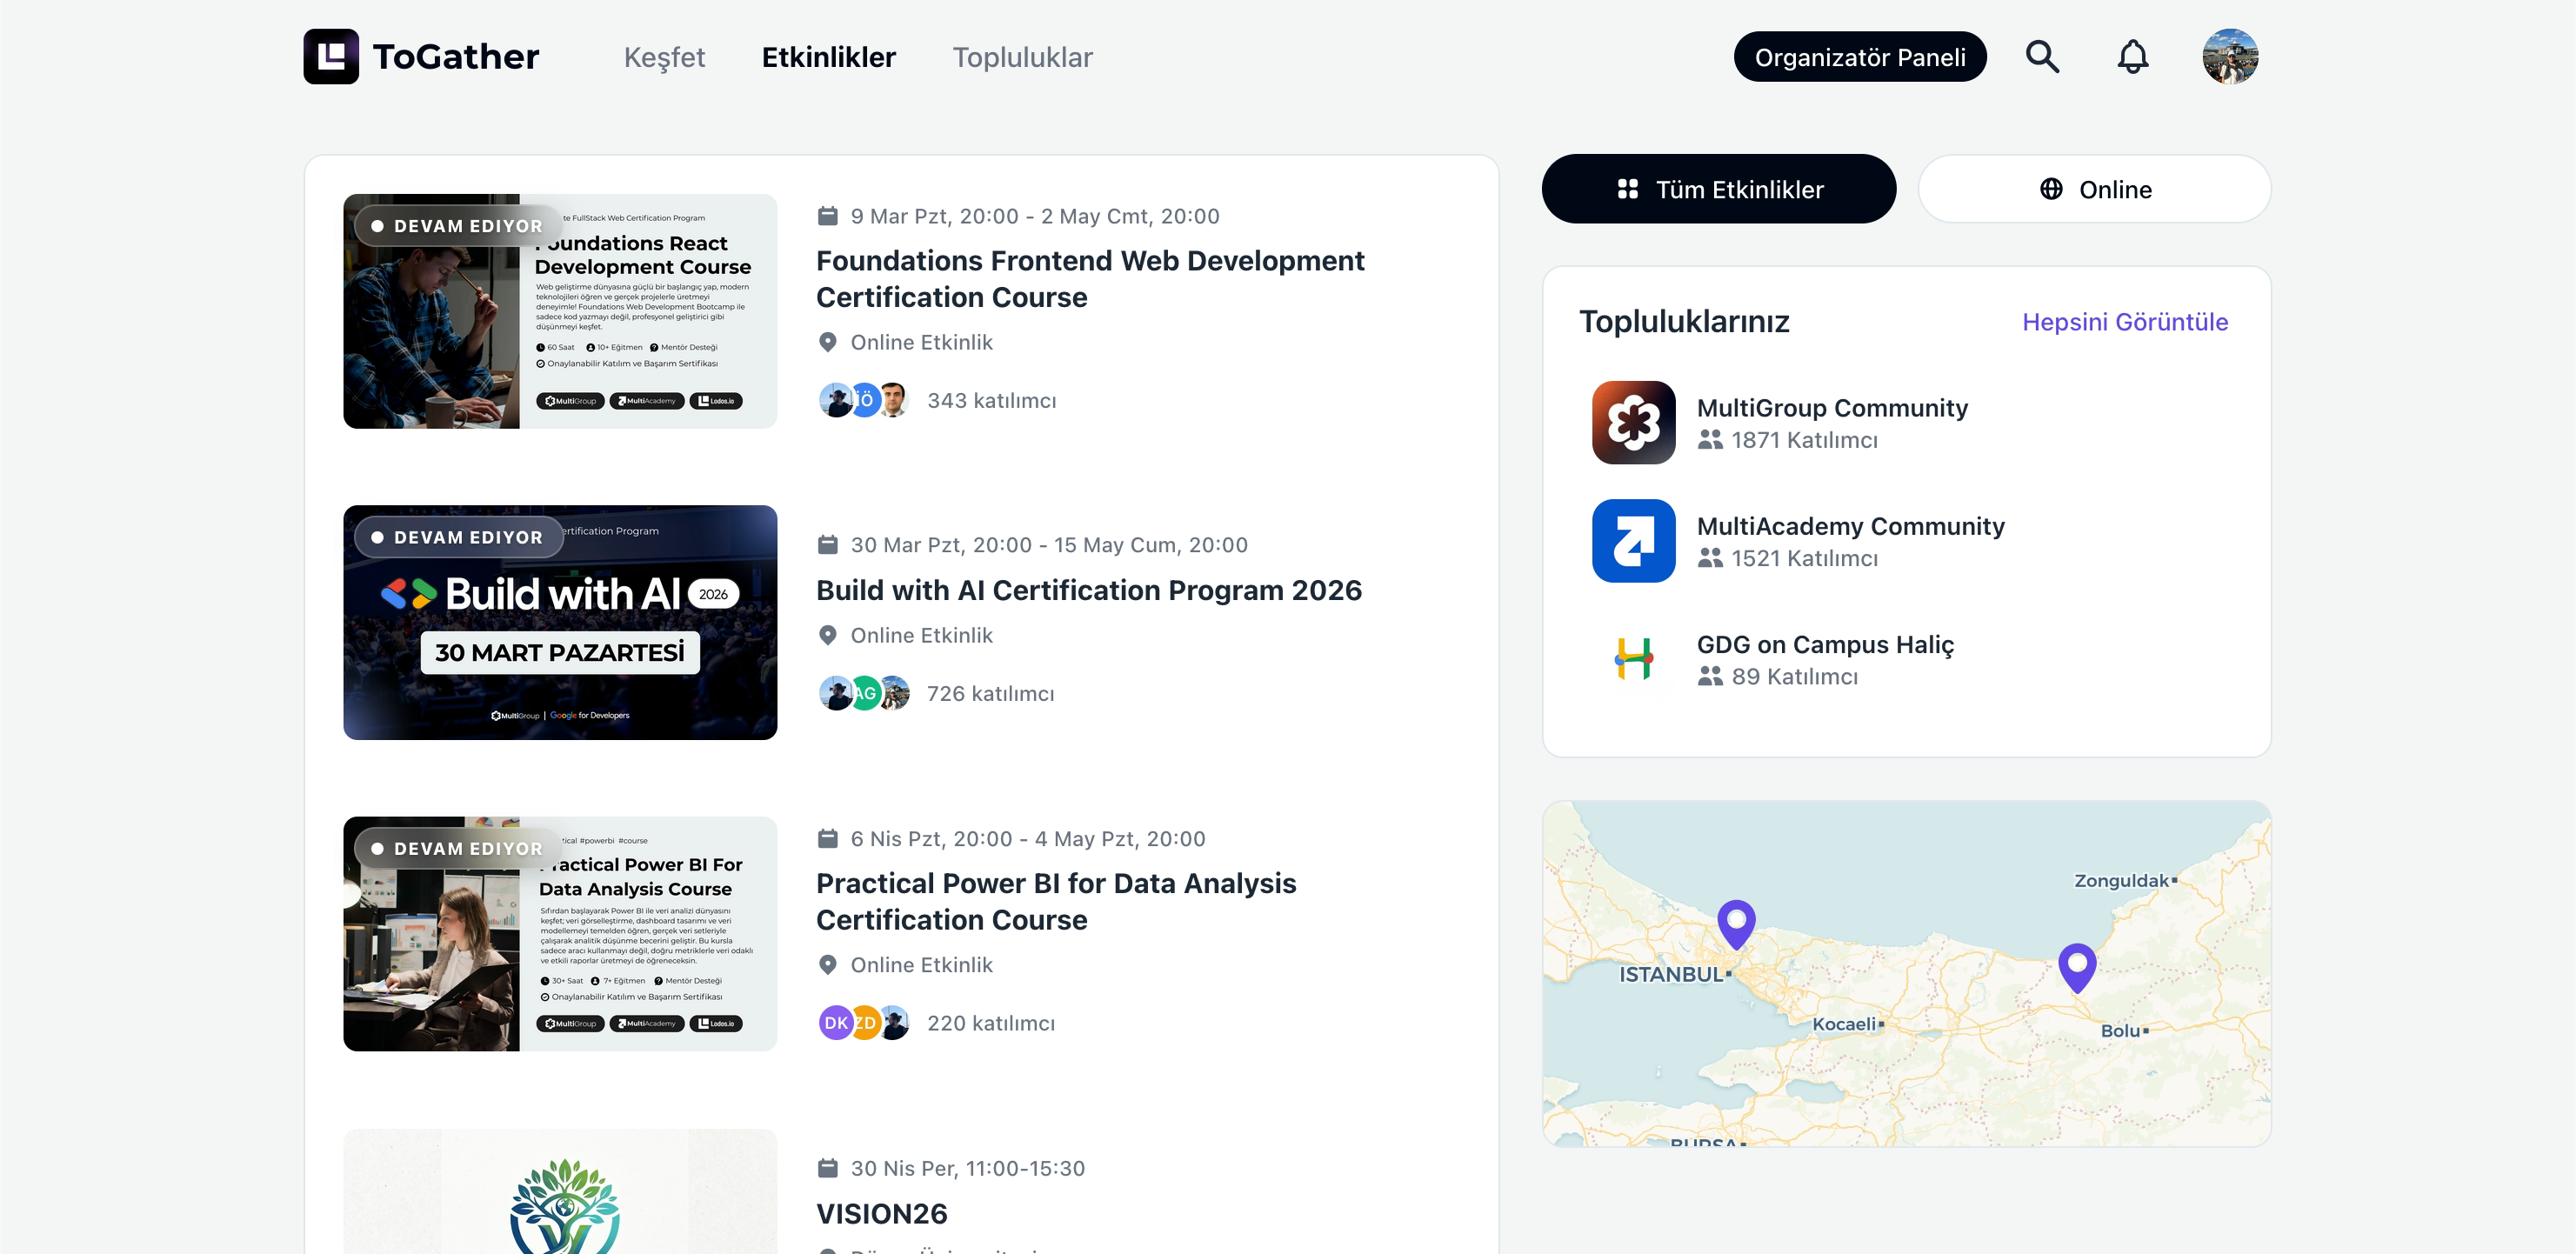Open the ToGather brand name link
This screenshot has width=2576, height=1254.
[x=456, y=56]
